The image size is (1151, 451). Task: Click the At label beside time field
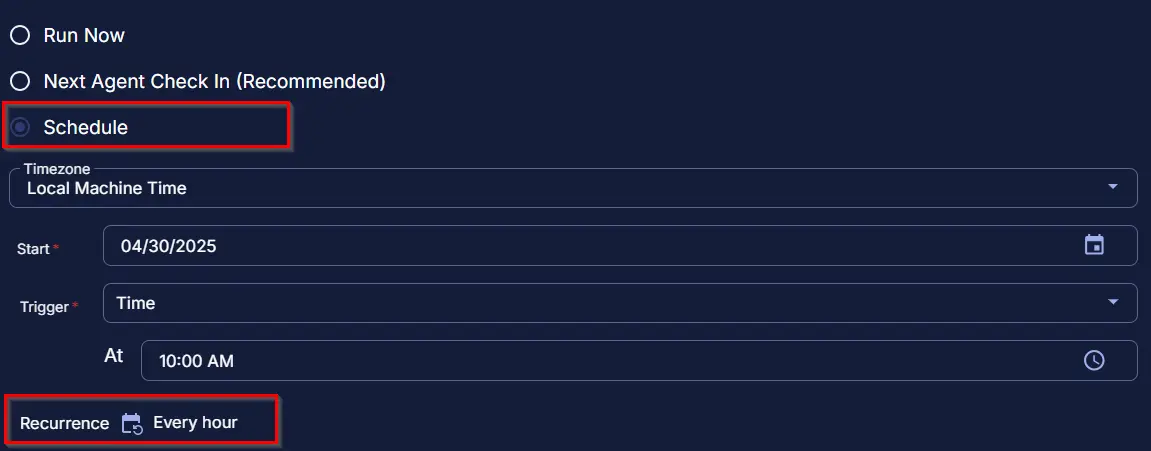coord(114,356)
